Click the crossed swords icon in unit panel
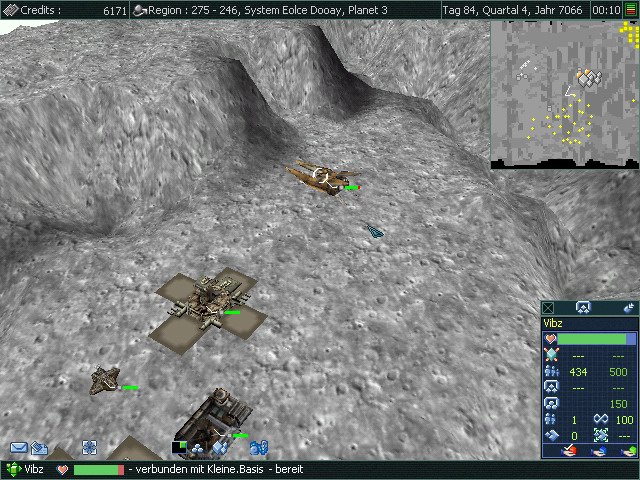This screenshot has height=480, width=640. [x=550, y=355]
